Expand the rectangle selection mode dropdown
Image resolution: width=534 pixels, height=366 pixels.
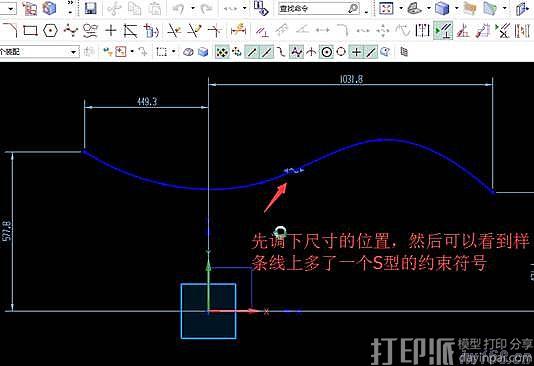[174, 52]
